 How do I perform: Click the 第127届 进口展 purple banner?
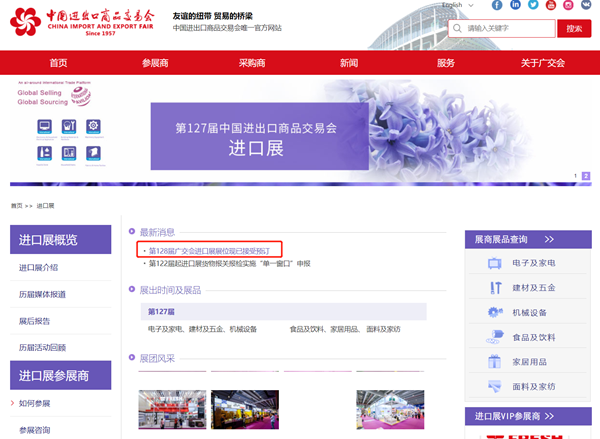point(260,136)
